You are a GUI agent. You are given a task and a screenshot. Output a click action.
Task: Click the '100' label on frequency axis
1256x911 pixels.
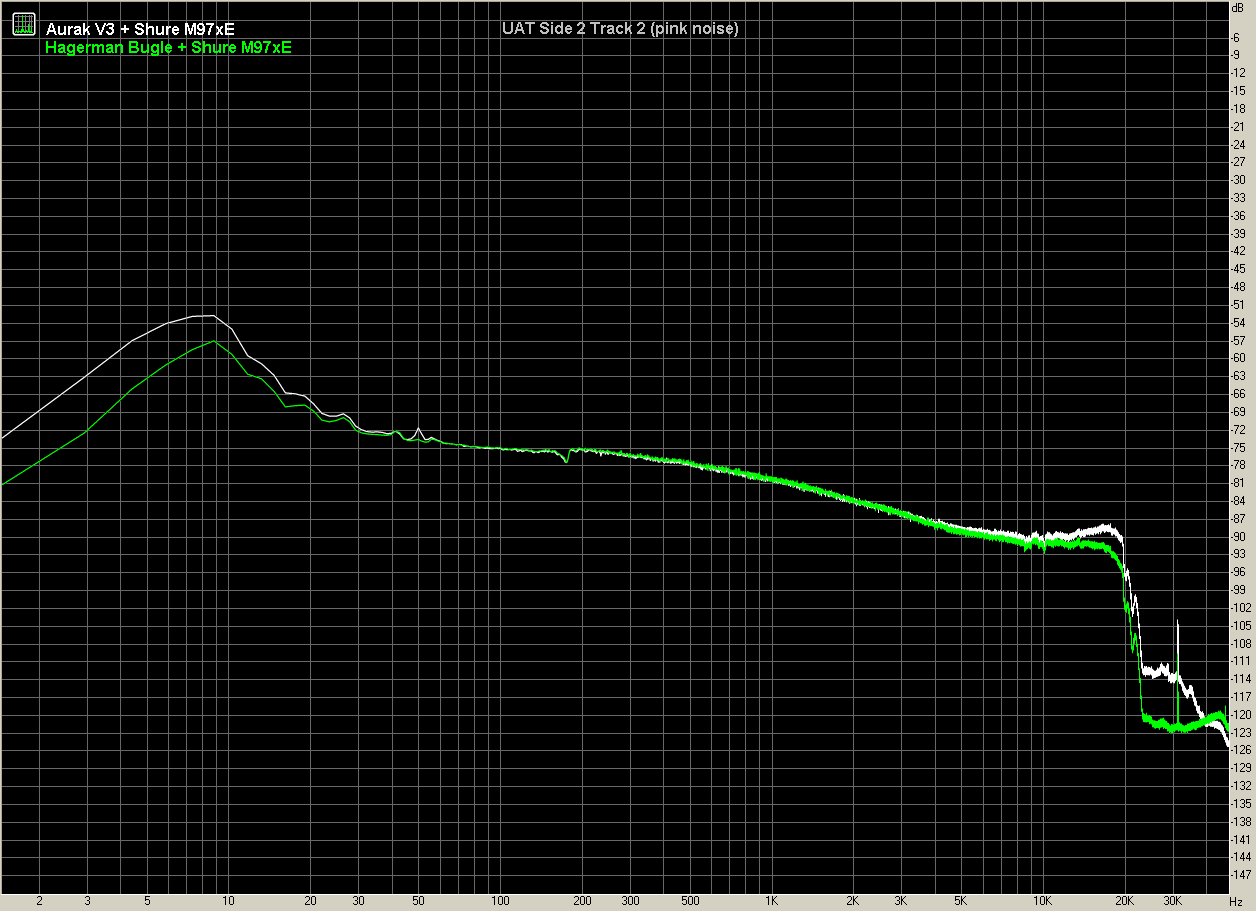coord(500,901)
